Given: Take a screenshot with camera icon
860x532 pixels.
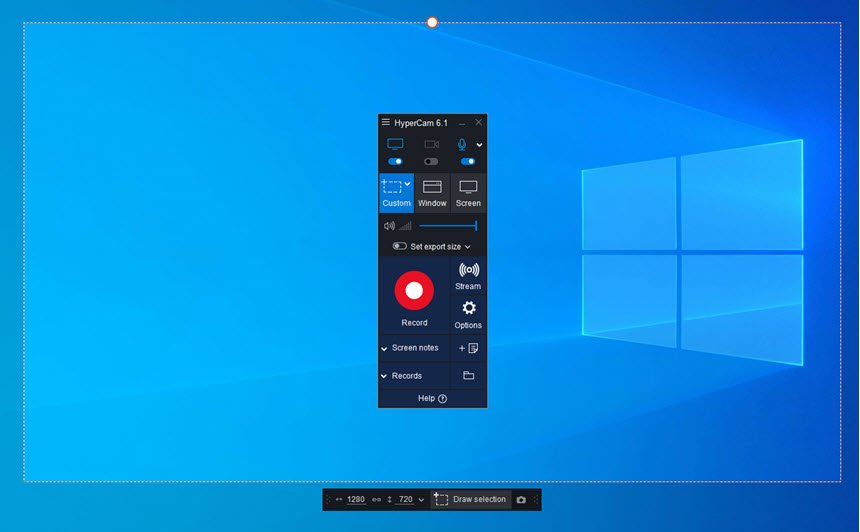Looking at the screenshot, I should [521, 500].
